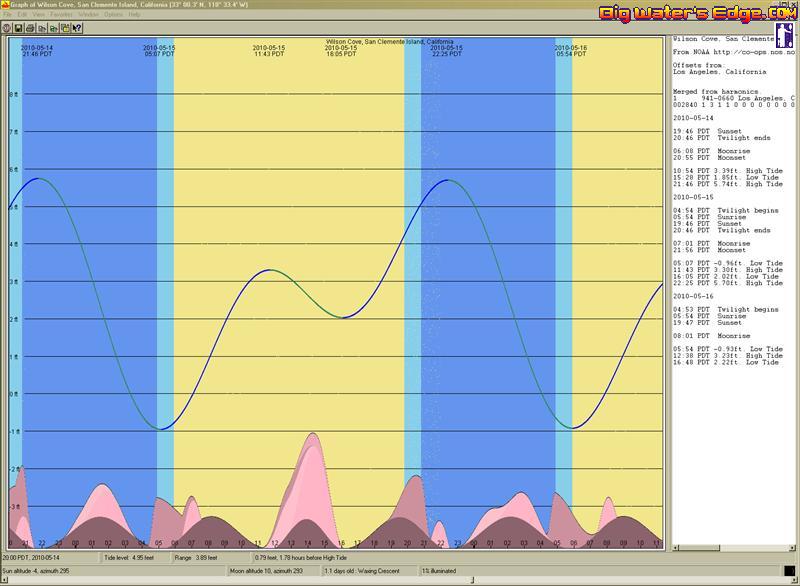
Task: Open the Window menu
Action: click(88, 16)
